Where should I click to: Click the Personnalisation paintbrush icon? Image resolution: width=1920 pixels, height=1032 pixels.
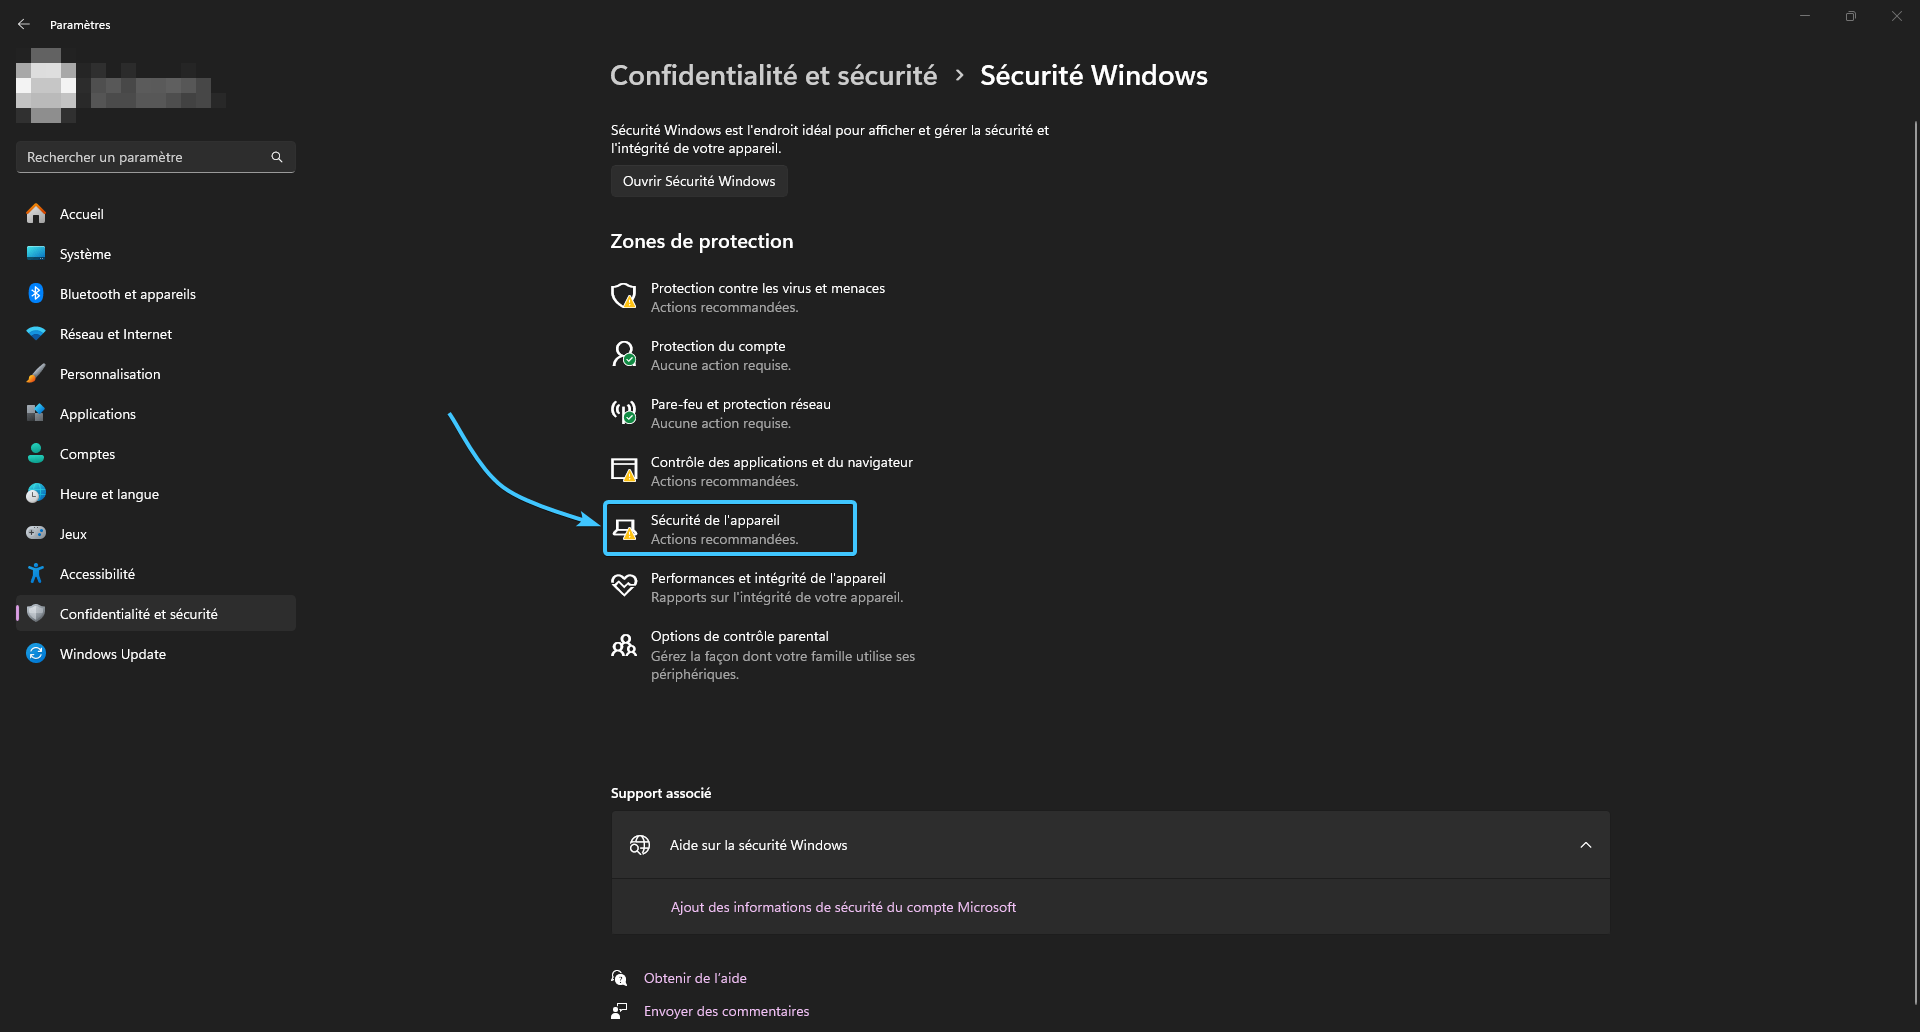[x=36, y=373]
